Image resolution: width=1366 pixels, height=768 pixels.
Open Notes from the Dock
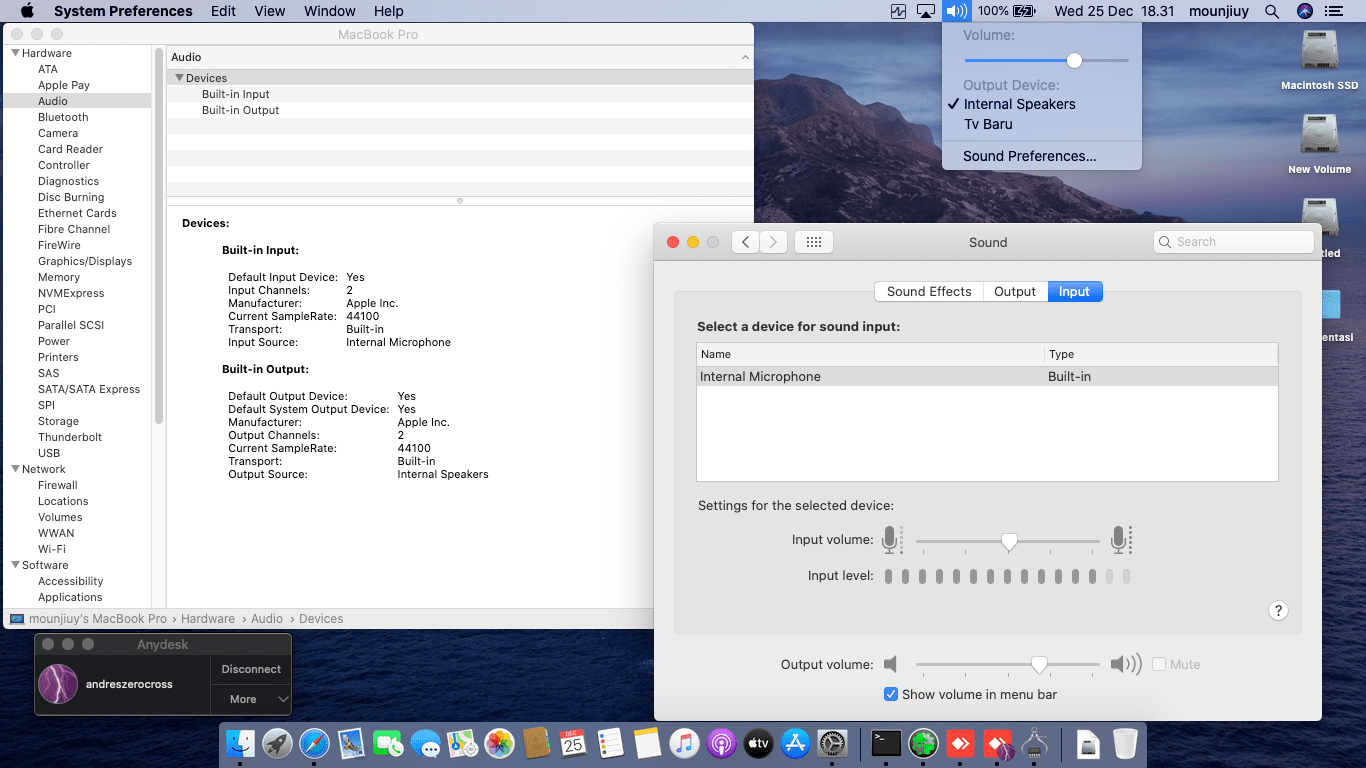[x=647, y=743]
